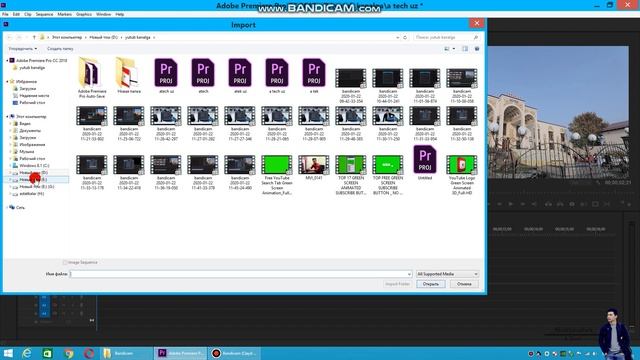Click in the Поиск search box
This screenshot has height=360, width=640.
click(x=443, y=37)
